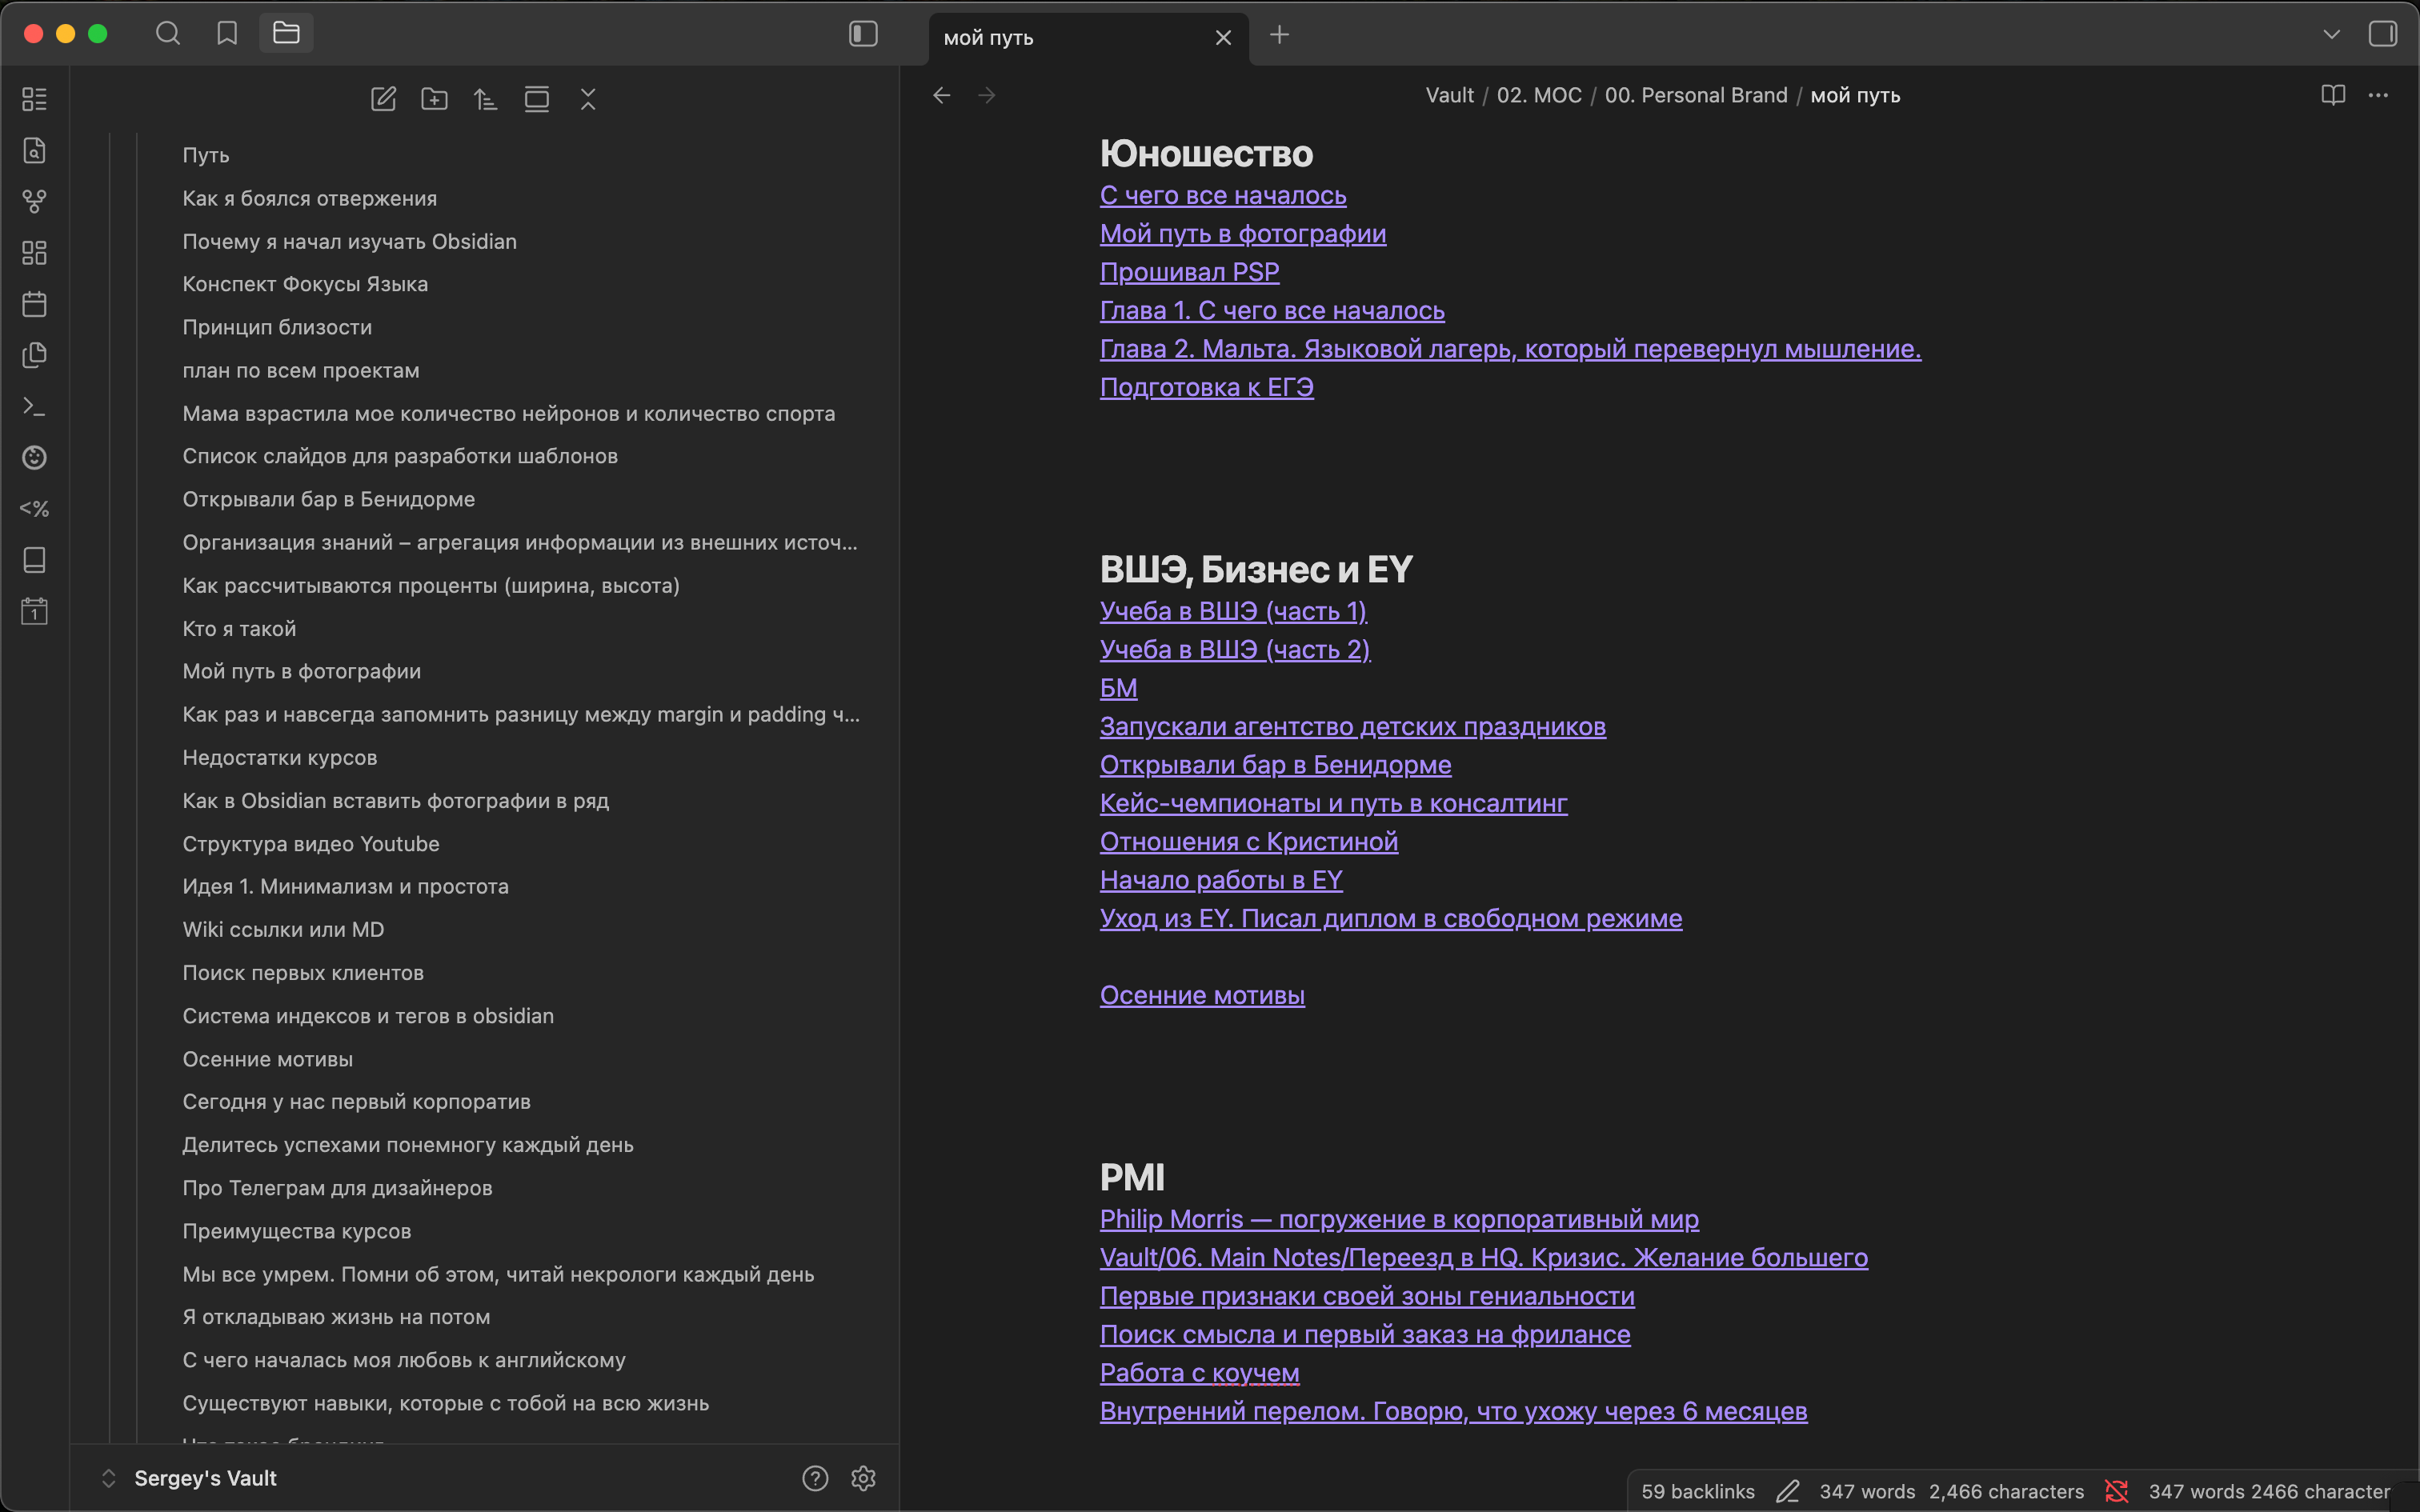Toggle editing mode pencil in status bar
The image size is (2420, 1512).
(x=1788, y=1491)
